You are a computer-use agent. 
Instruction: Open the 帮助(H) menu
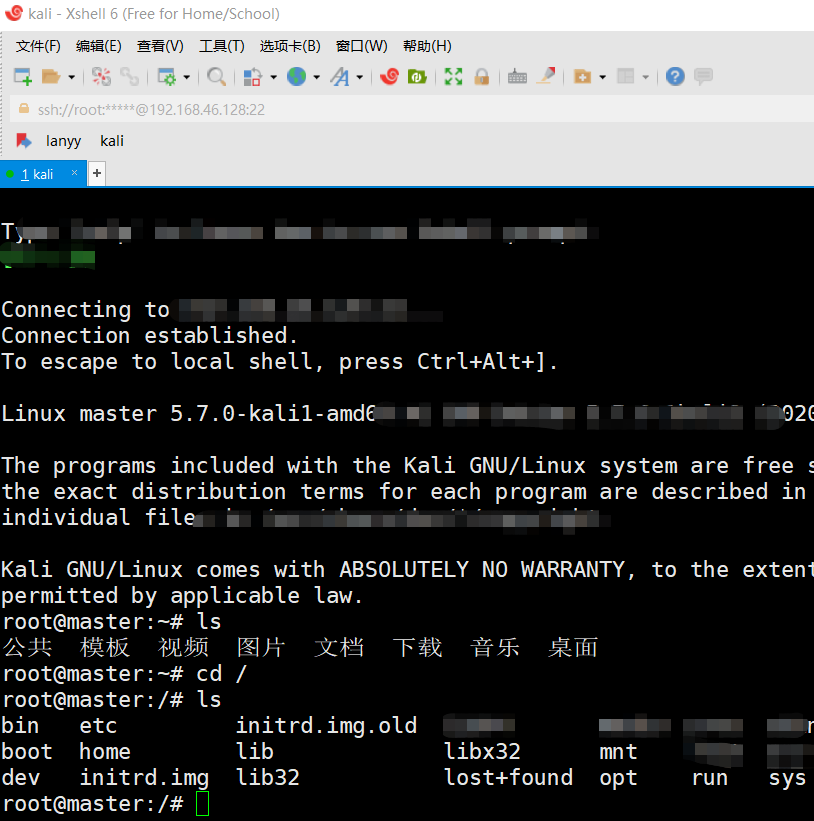click(x=427, y=46)
